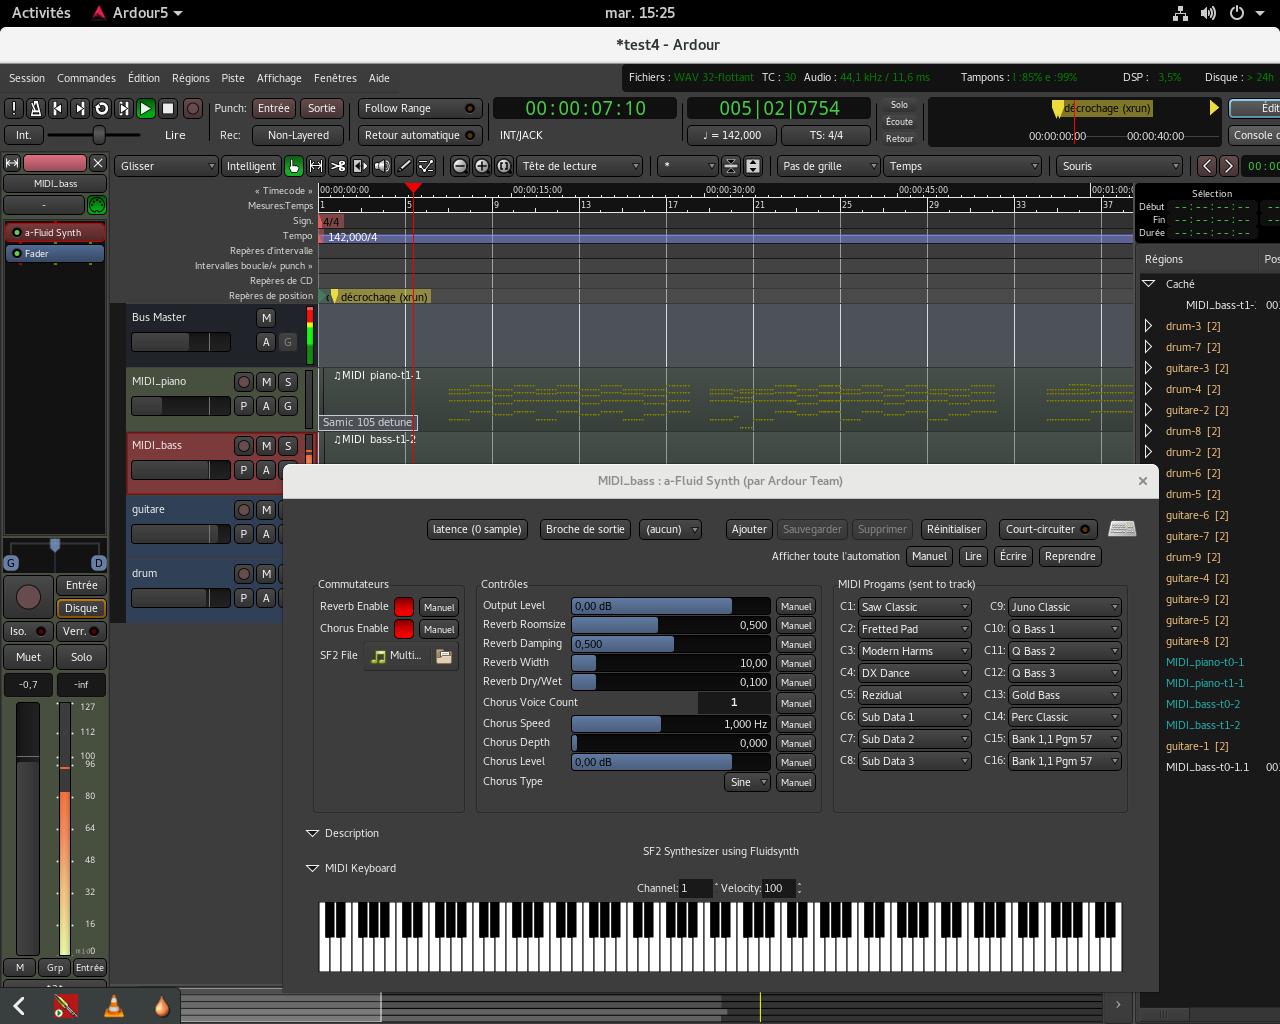Open the Chorus Type Sine dropdown
This screenshot has width=1280, height=1024.
747,782
